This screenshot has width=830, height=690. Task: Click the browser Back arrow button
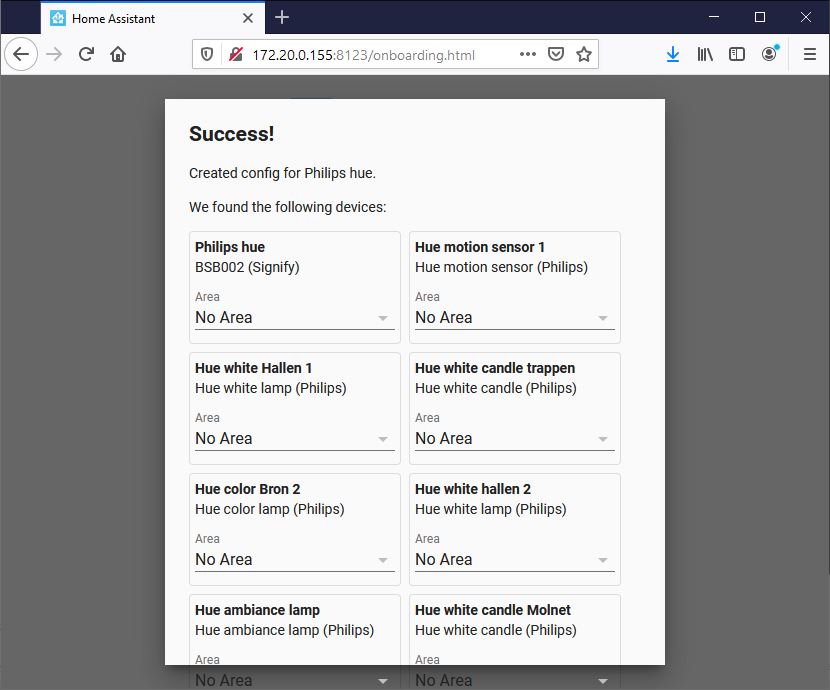coord(21,54)
